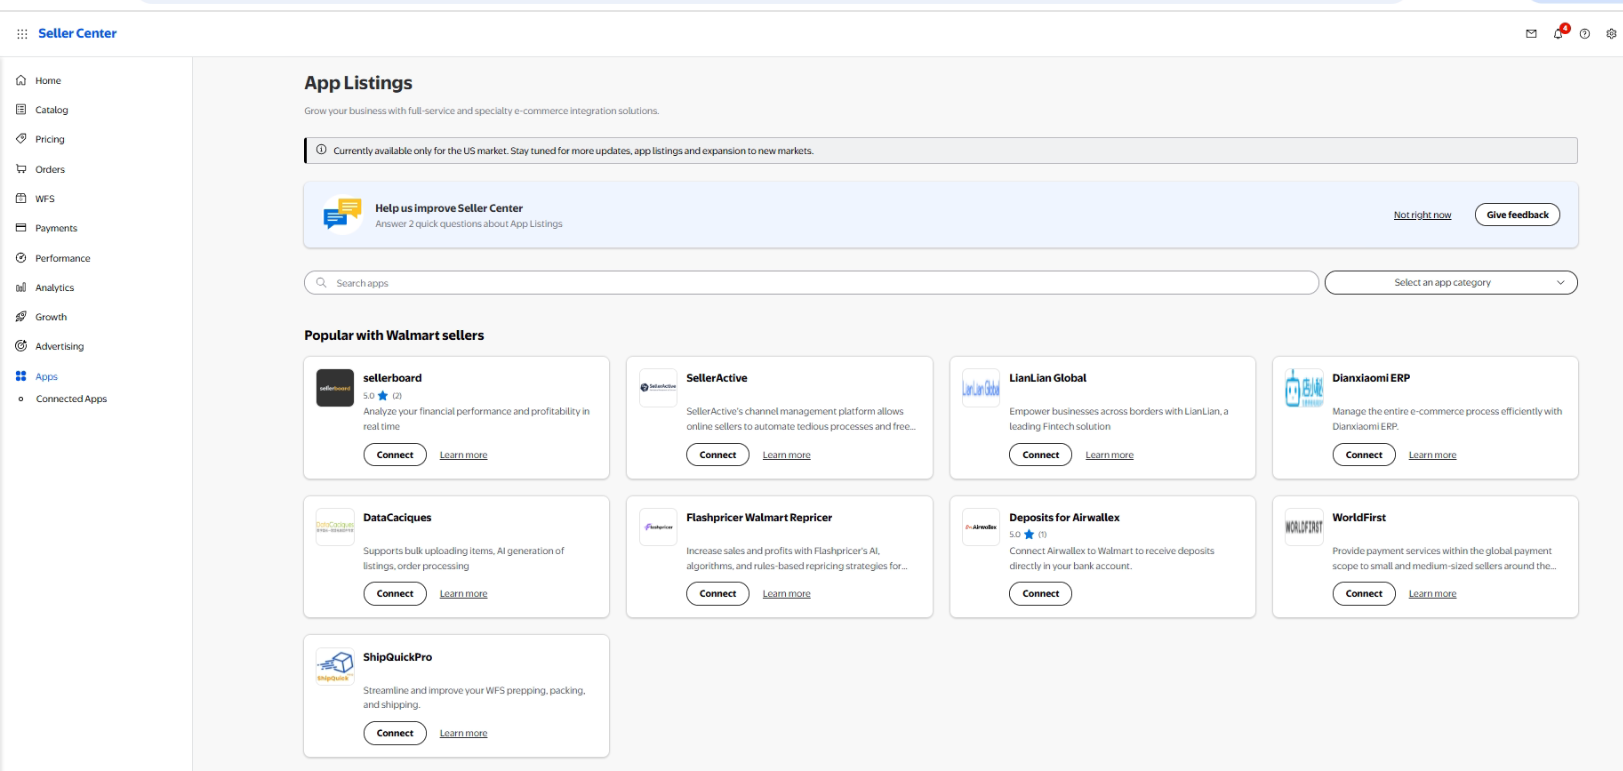Learn more about LianLian Global
Image resolution: width=1623 pixels, height=771 pixels.
1109,455
